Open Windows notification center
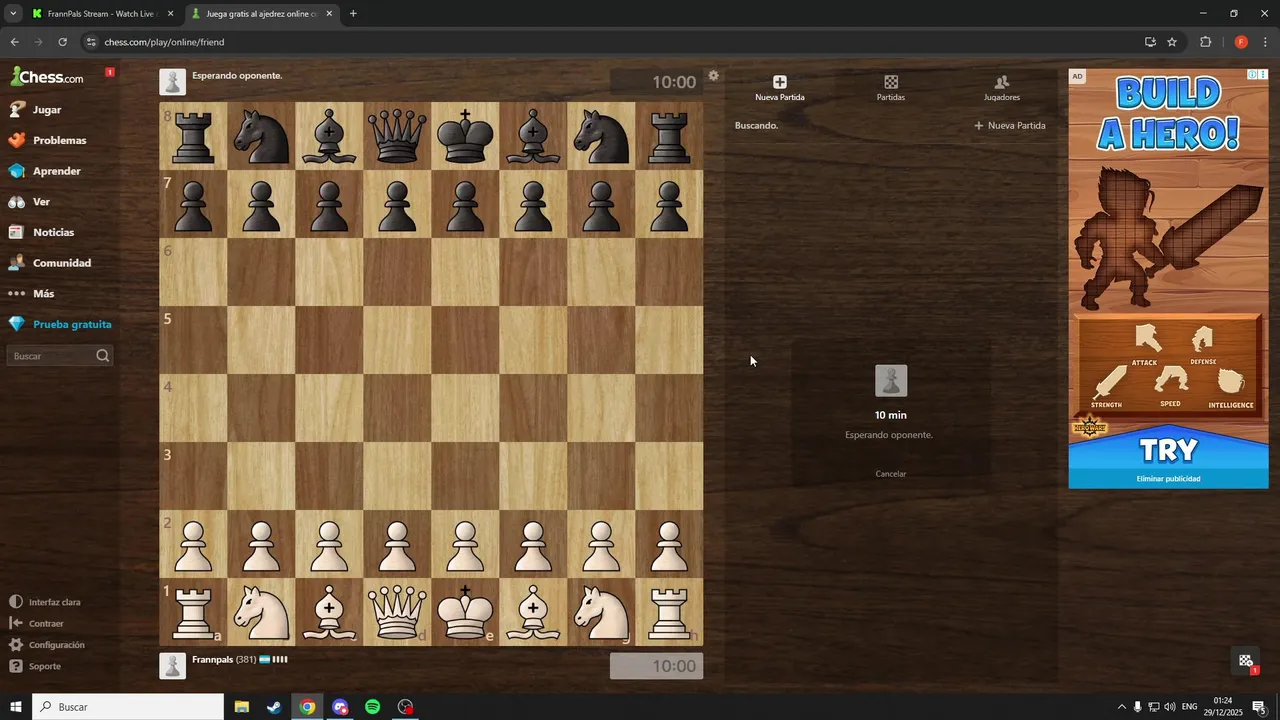 pyautogui.click(x=1259, y=707)
